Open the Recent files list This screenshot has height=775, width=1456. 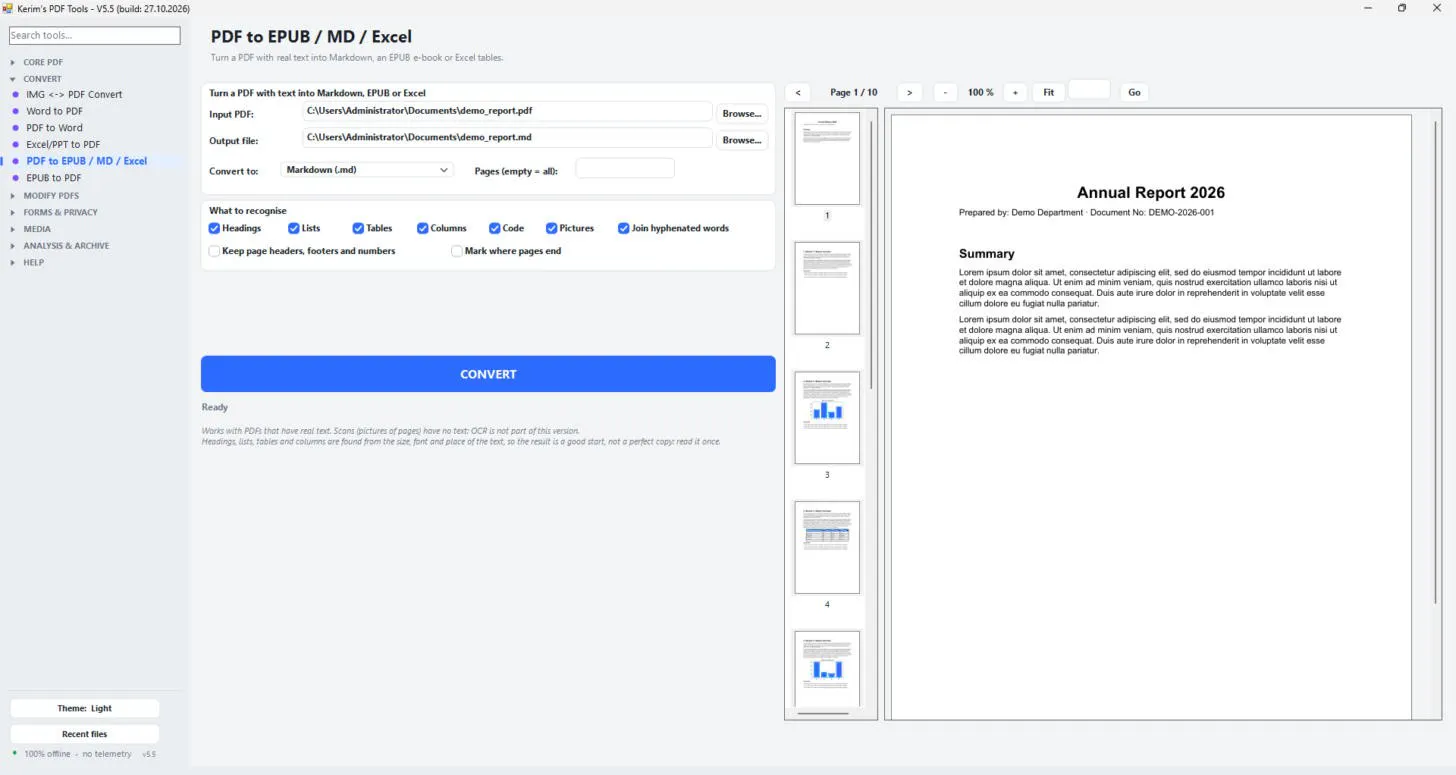(84, 734)
